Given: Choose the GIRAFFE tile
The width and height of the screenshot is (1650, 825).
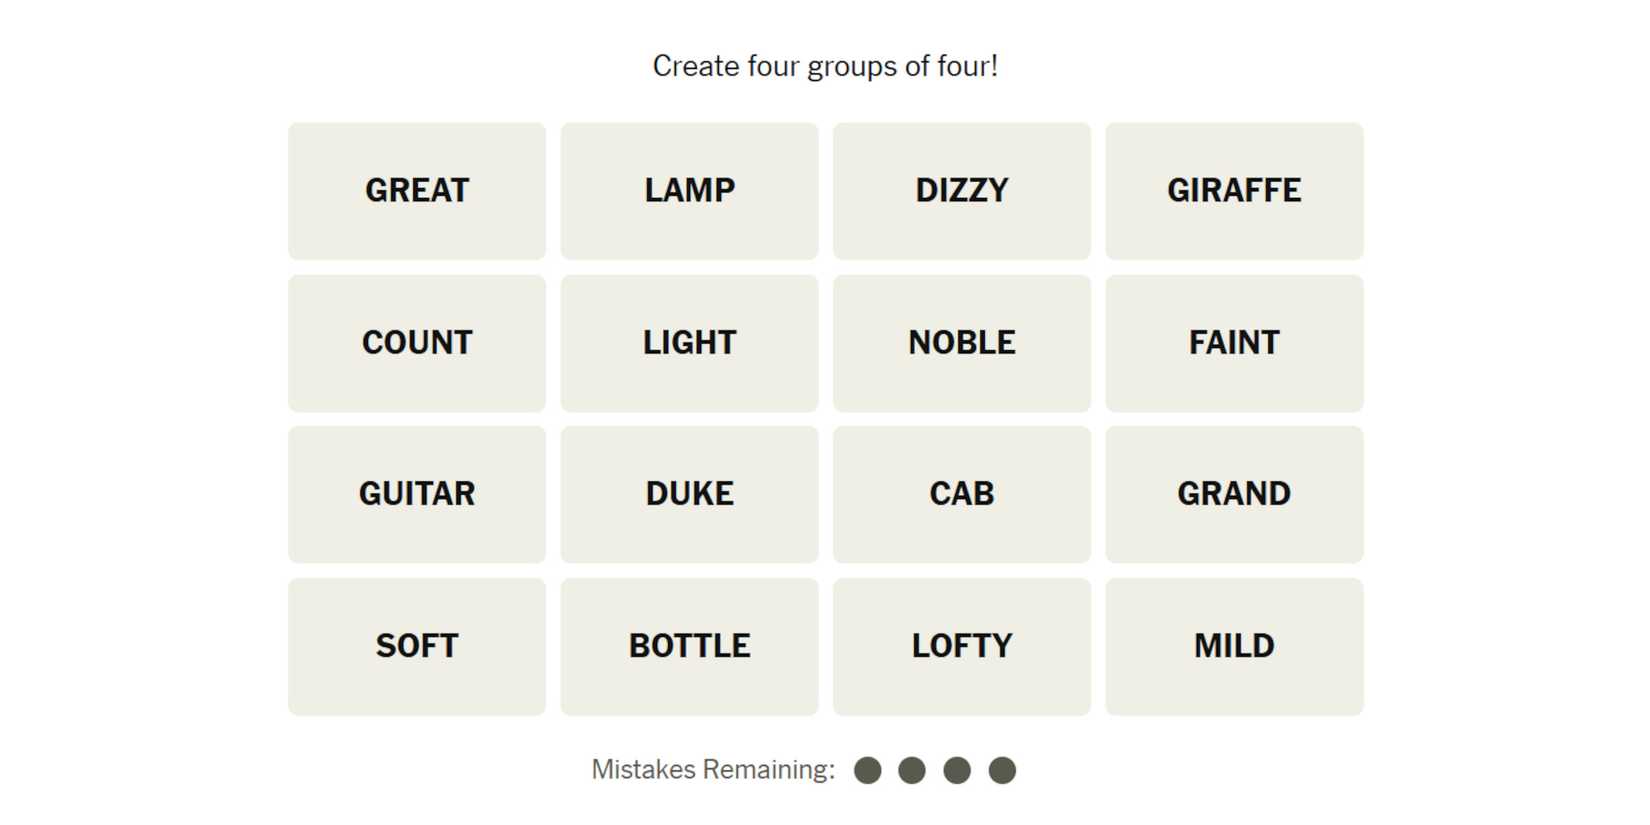Looking at the screenshot, I should 1234,191.
